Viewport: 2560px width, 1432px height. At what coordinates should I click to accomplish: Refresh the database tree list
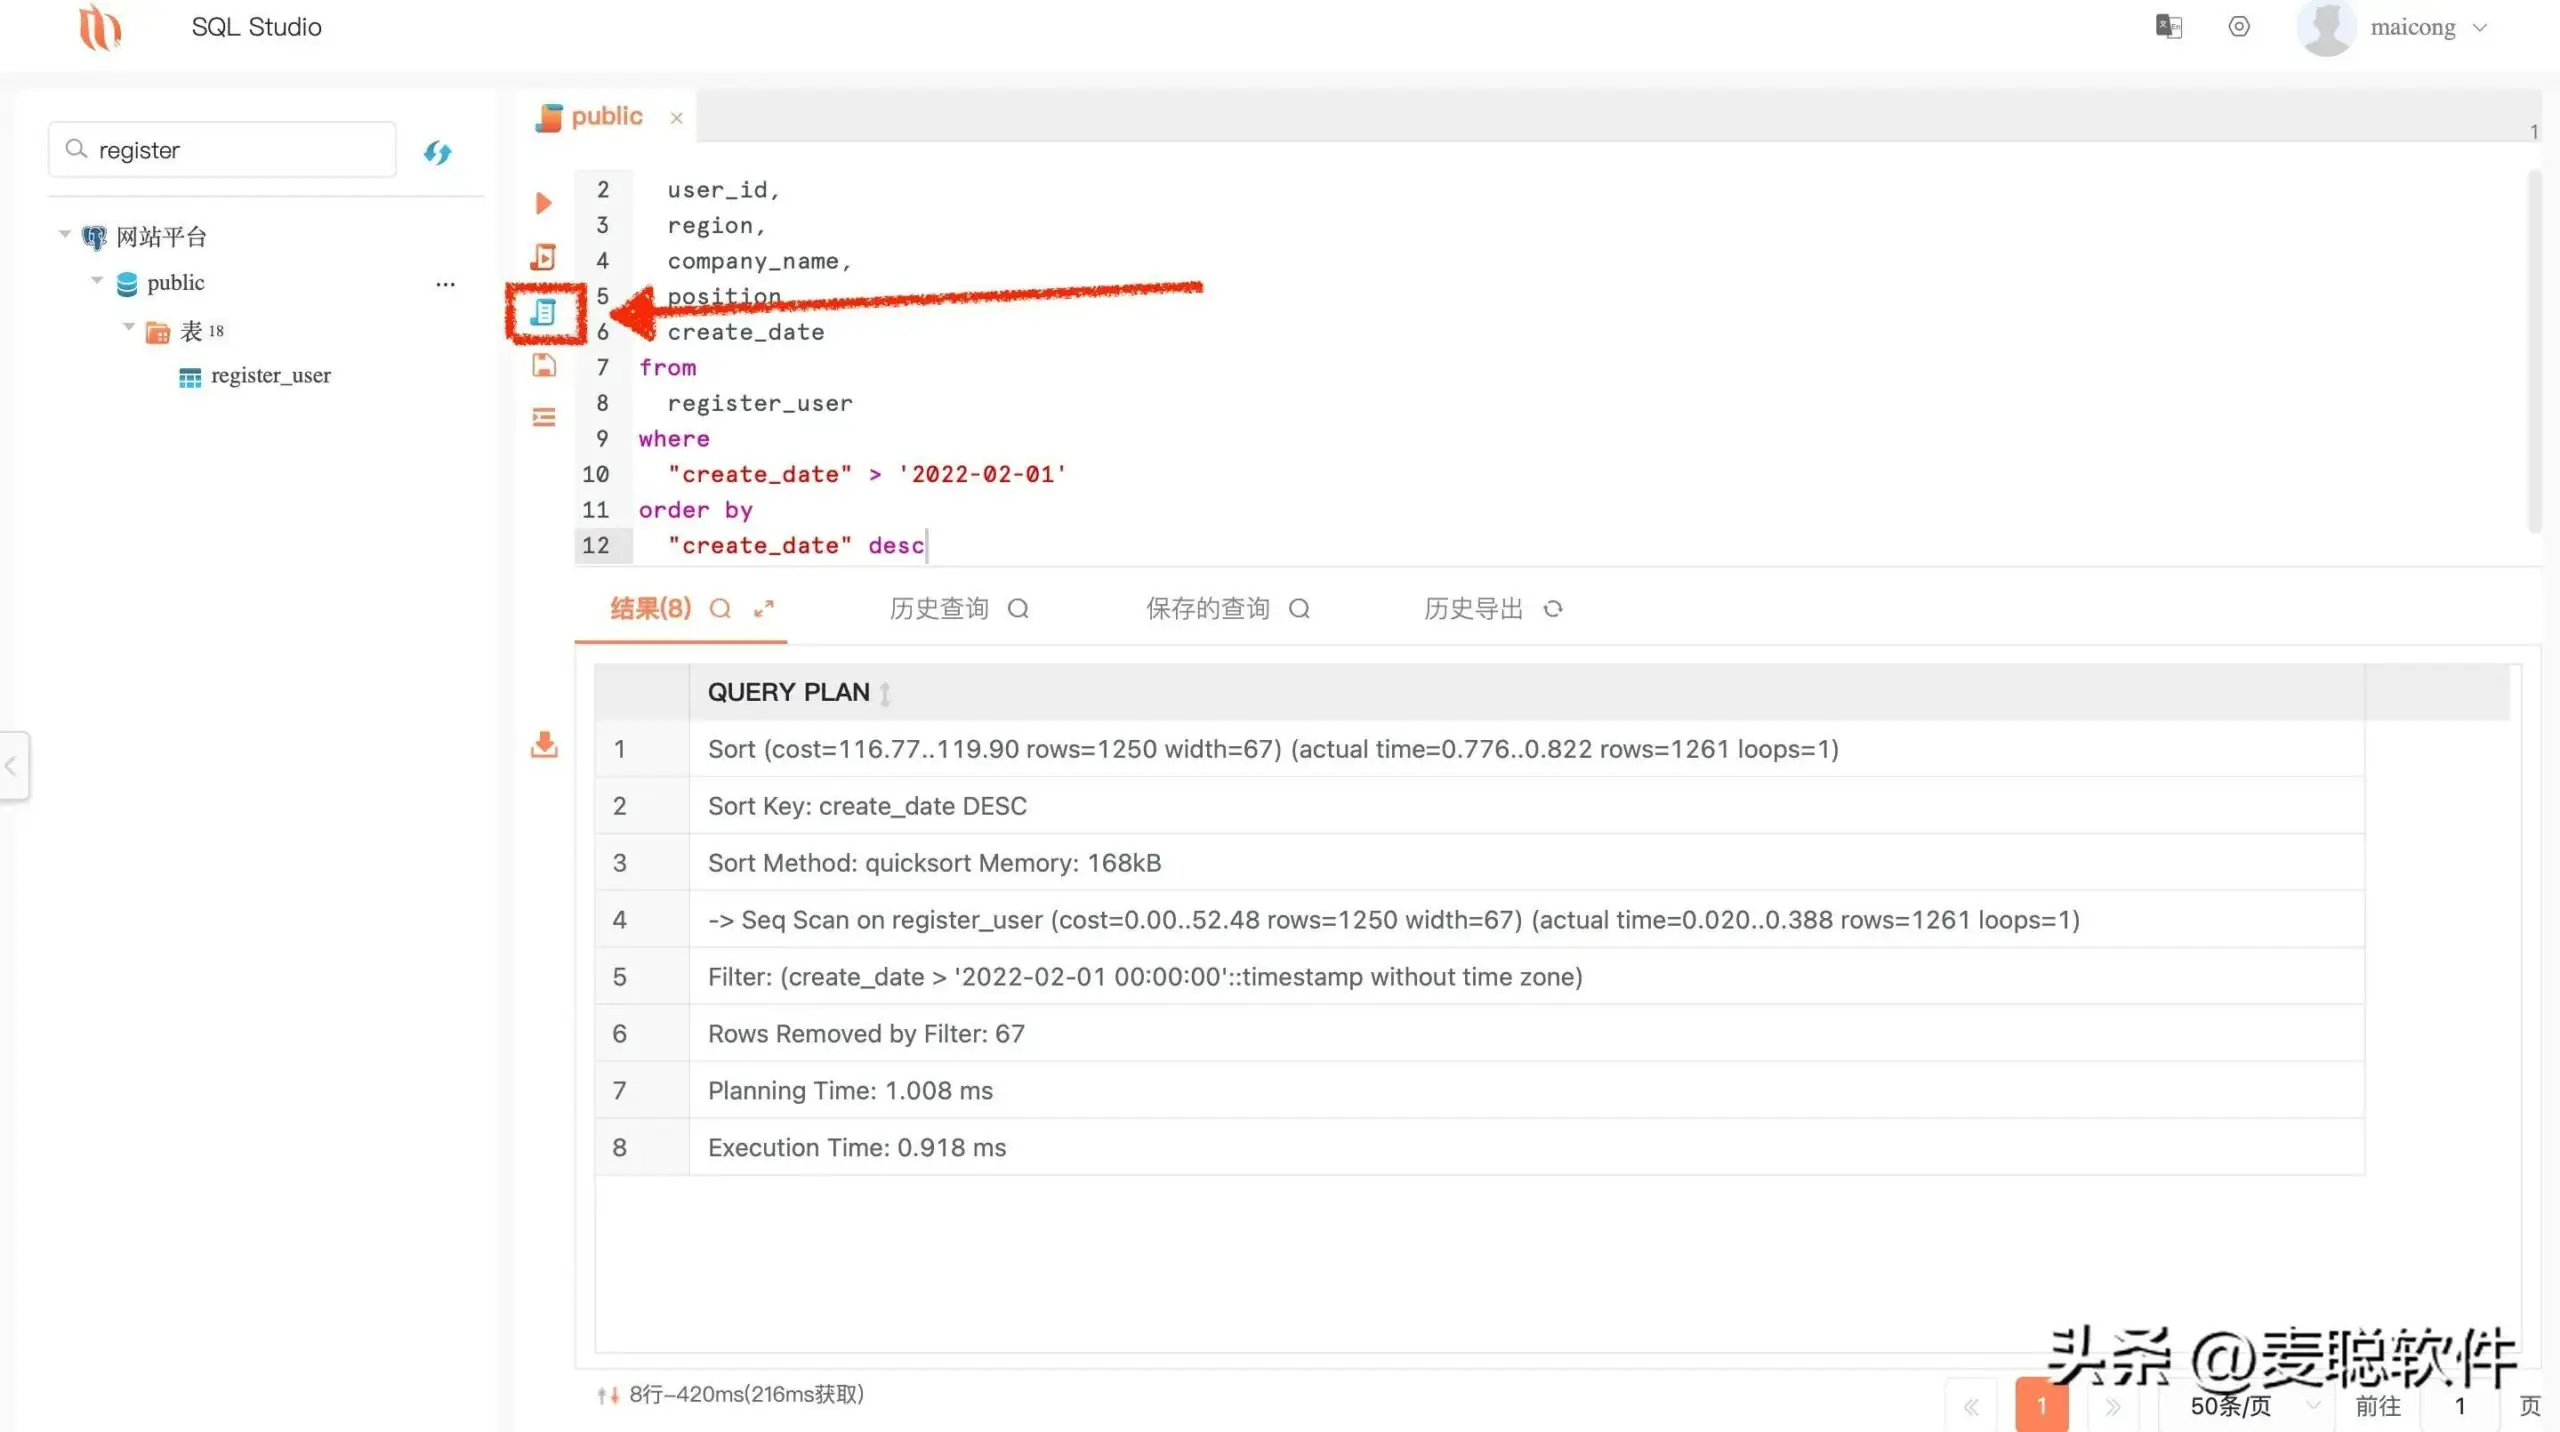pyautogui.click(x=438, y=152)
